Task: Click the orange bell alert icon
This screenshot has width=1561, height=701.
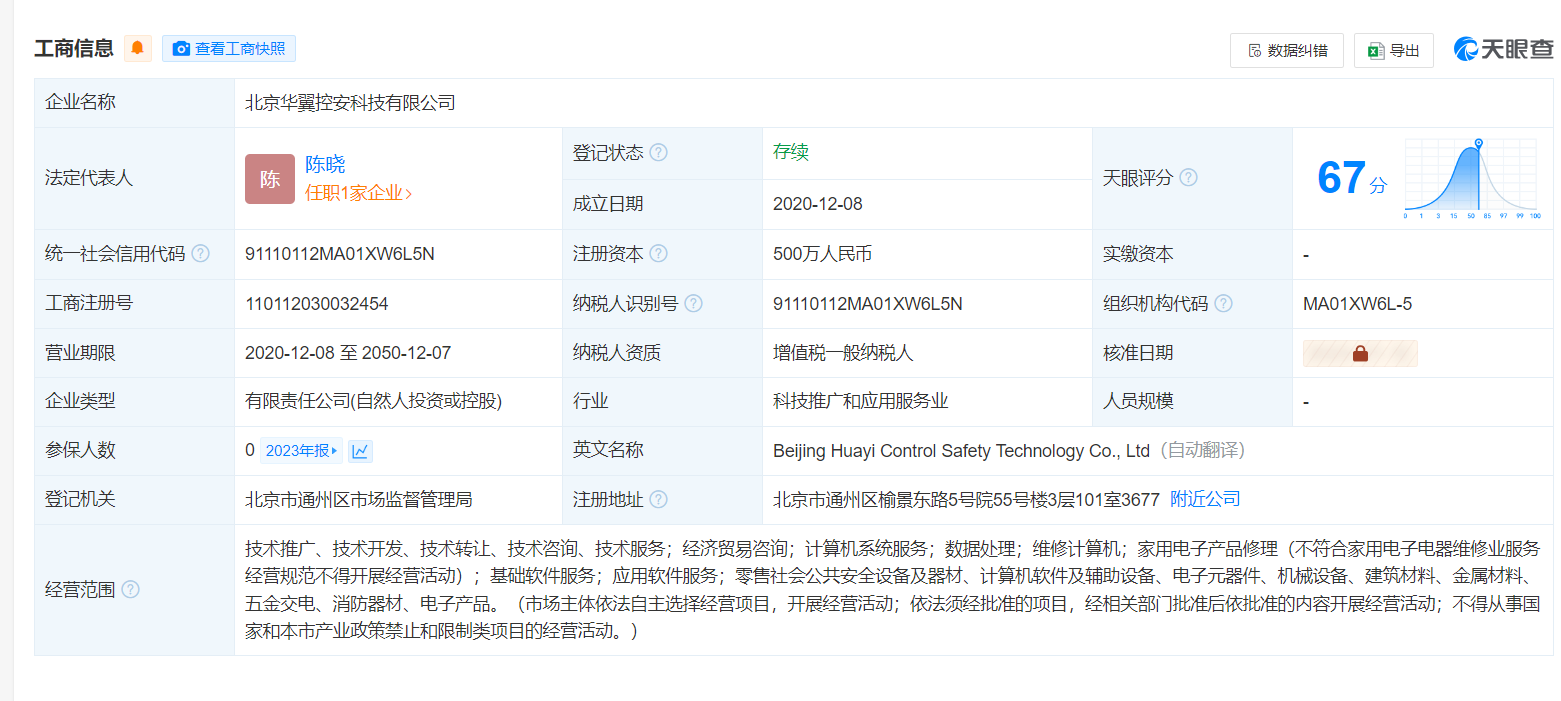Action: pos(137,48)
